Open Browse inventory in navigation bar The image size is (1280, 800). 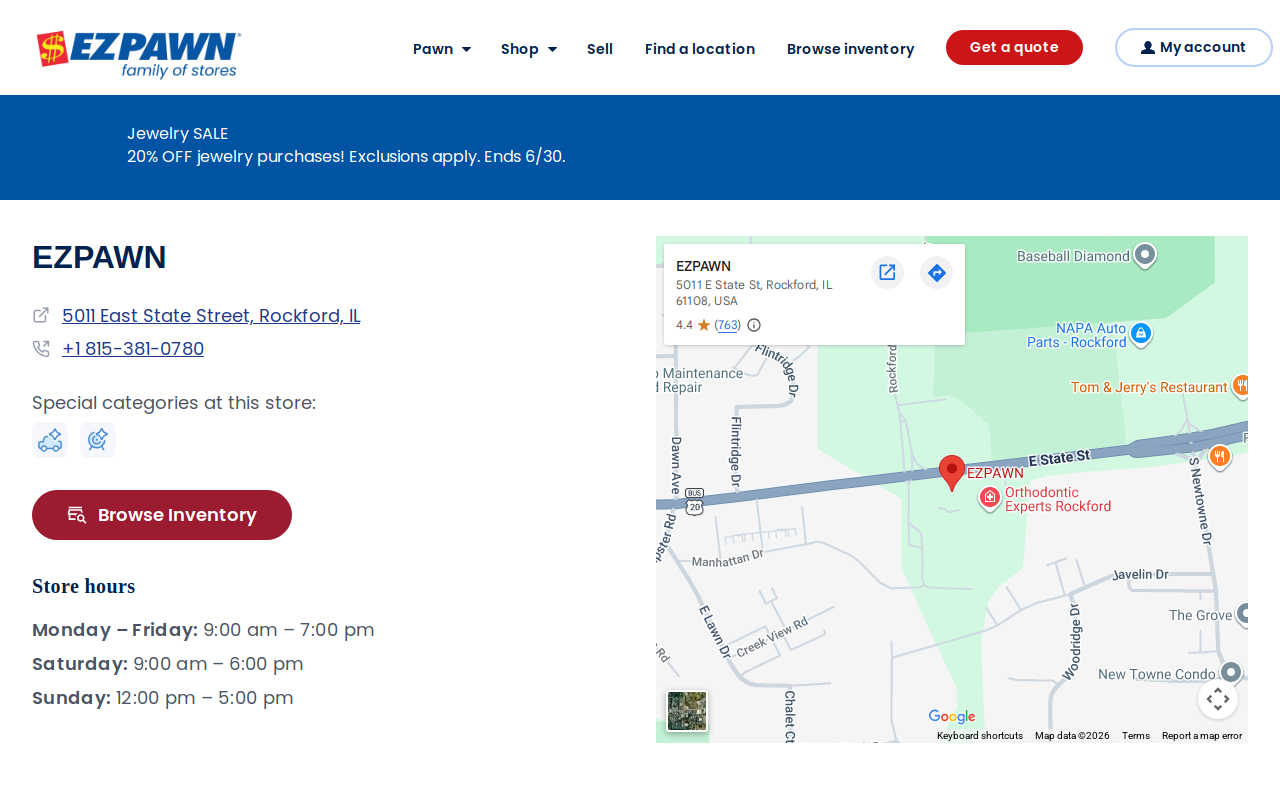click(851, 48)
